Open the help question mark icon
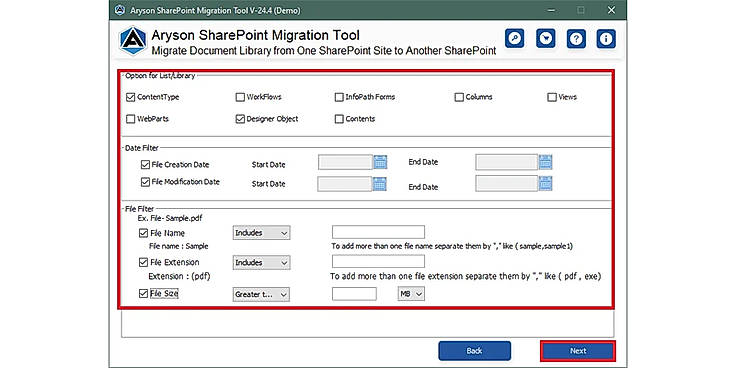Viewport: 736px width, 368px height. point(576,38)
